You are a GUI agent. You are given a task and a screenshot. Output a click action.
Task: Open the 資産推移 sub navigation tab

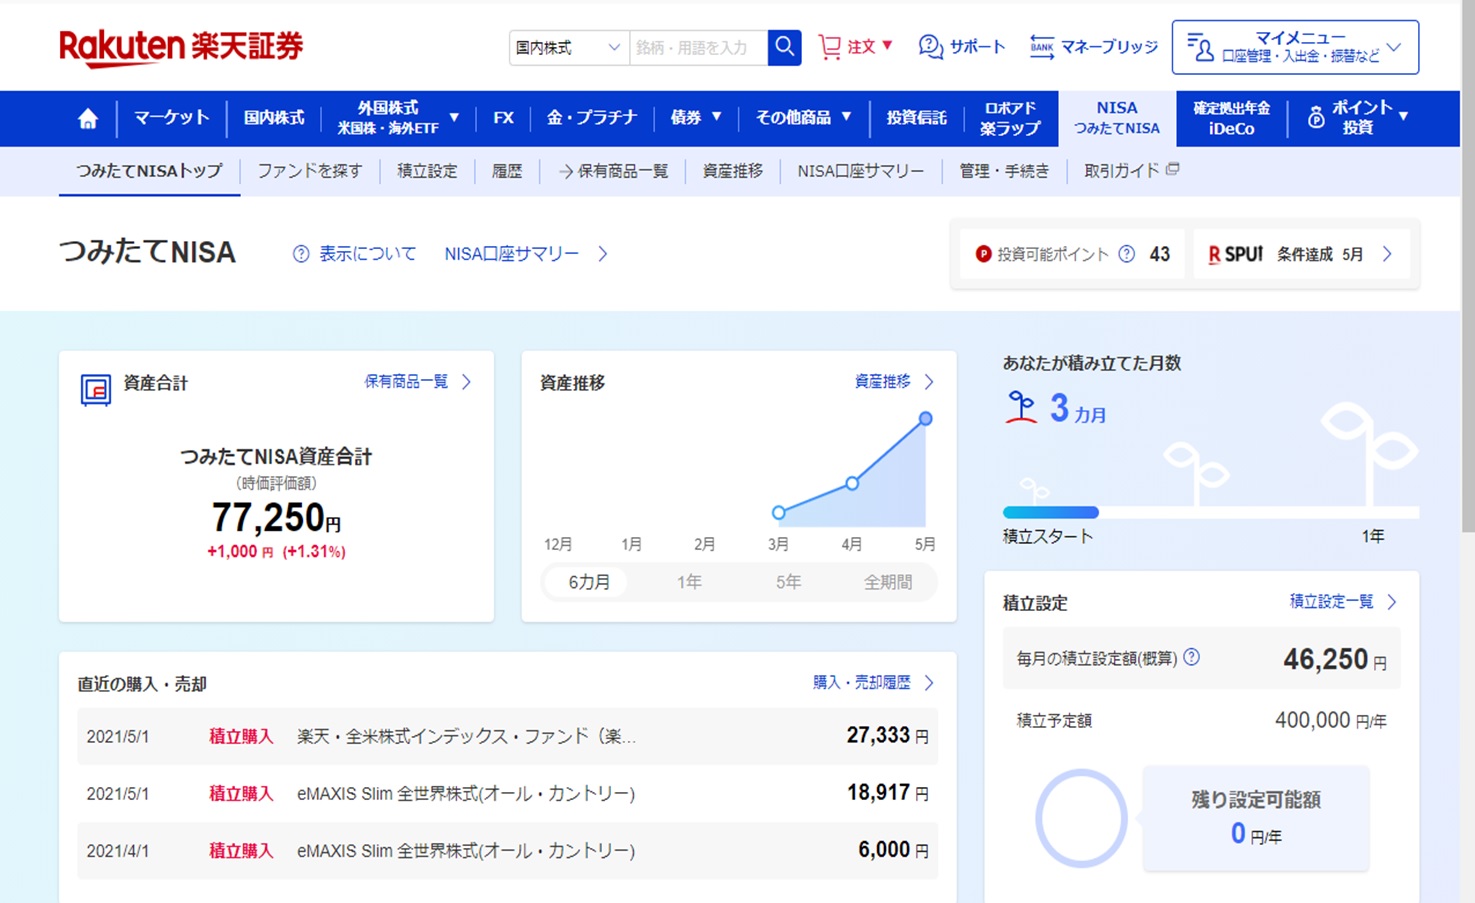click(x=733, y=171)
